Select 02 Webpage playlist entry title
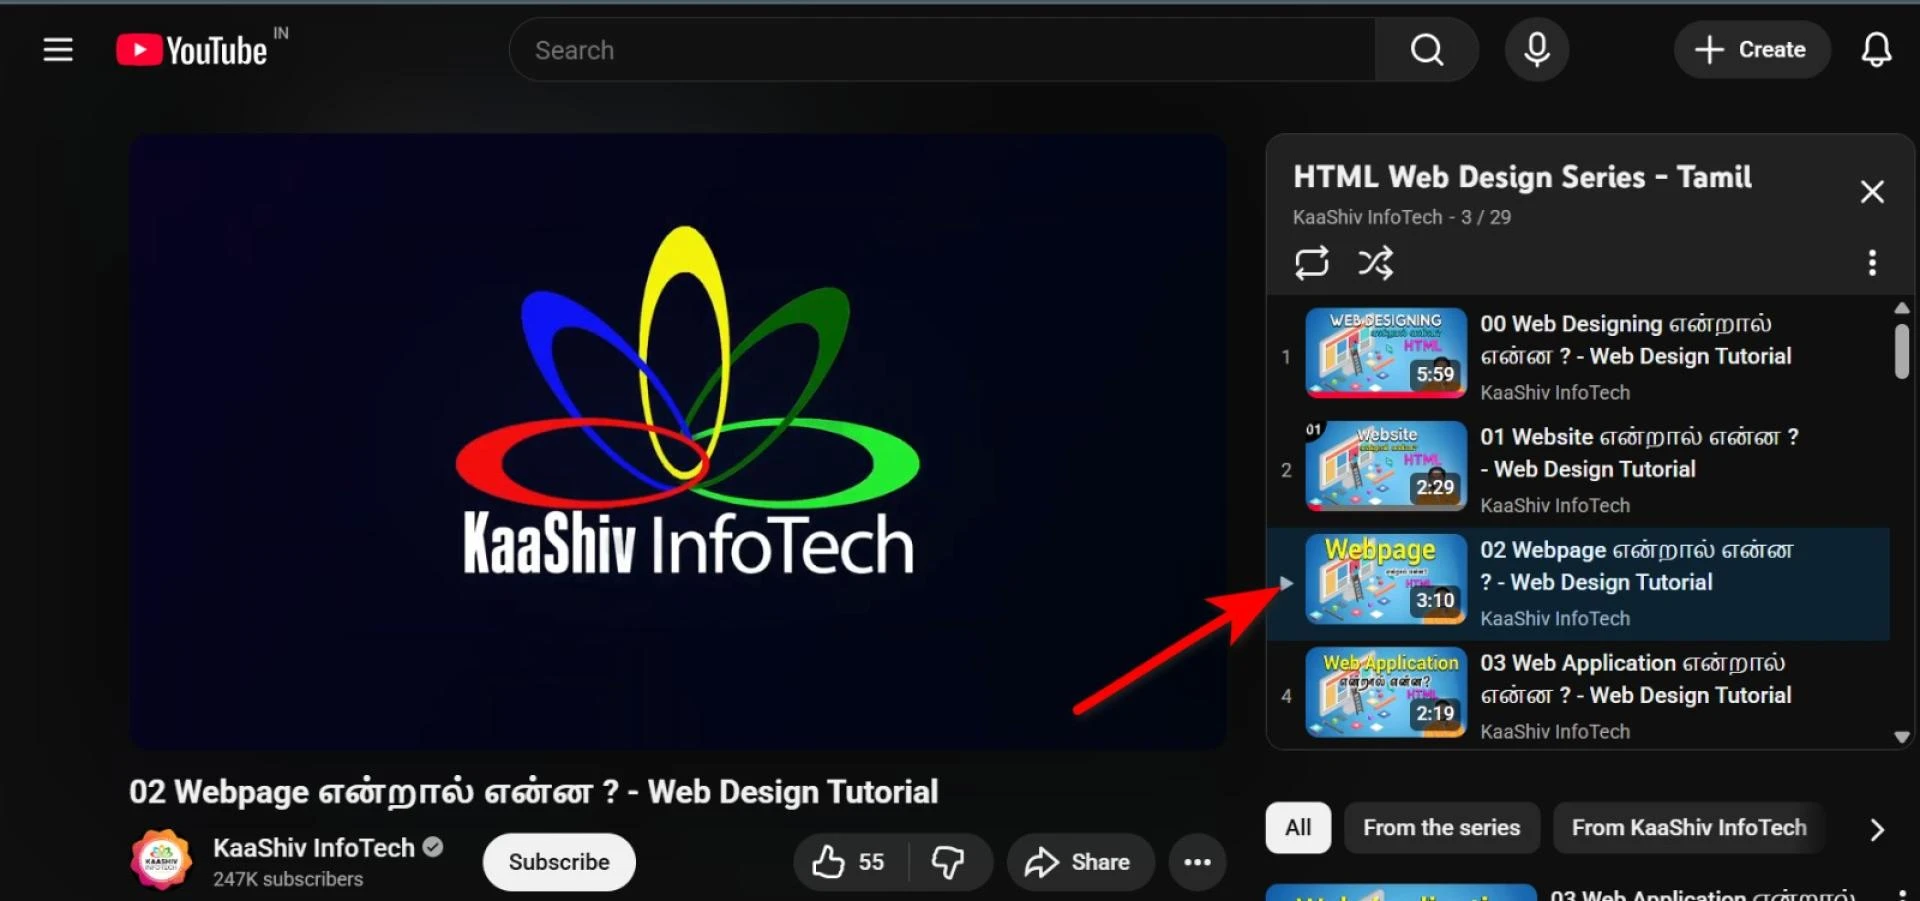1920x901 pixels. [1637, 566]
